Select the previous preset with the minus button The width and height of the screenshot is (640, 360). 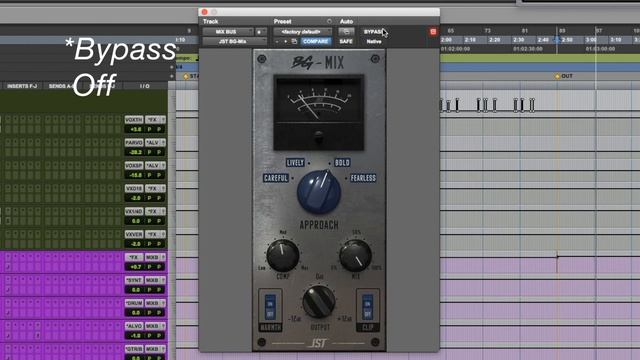tap(277, 42)
